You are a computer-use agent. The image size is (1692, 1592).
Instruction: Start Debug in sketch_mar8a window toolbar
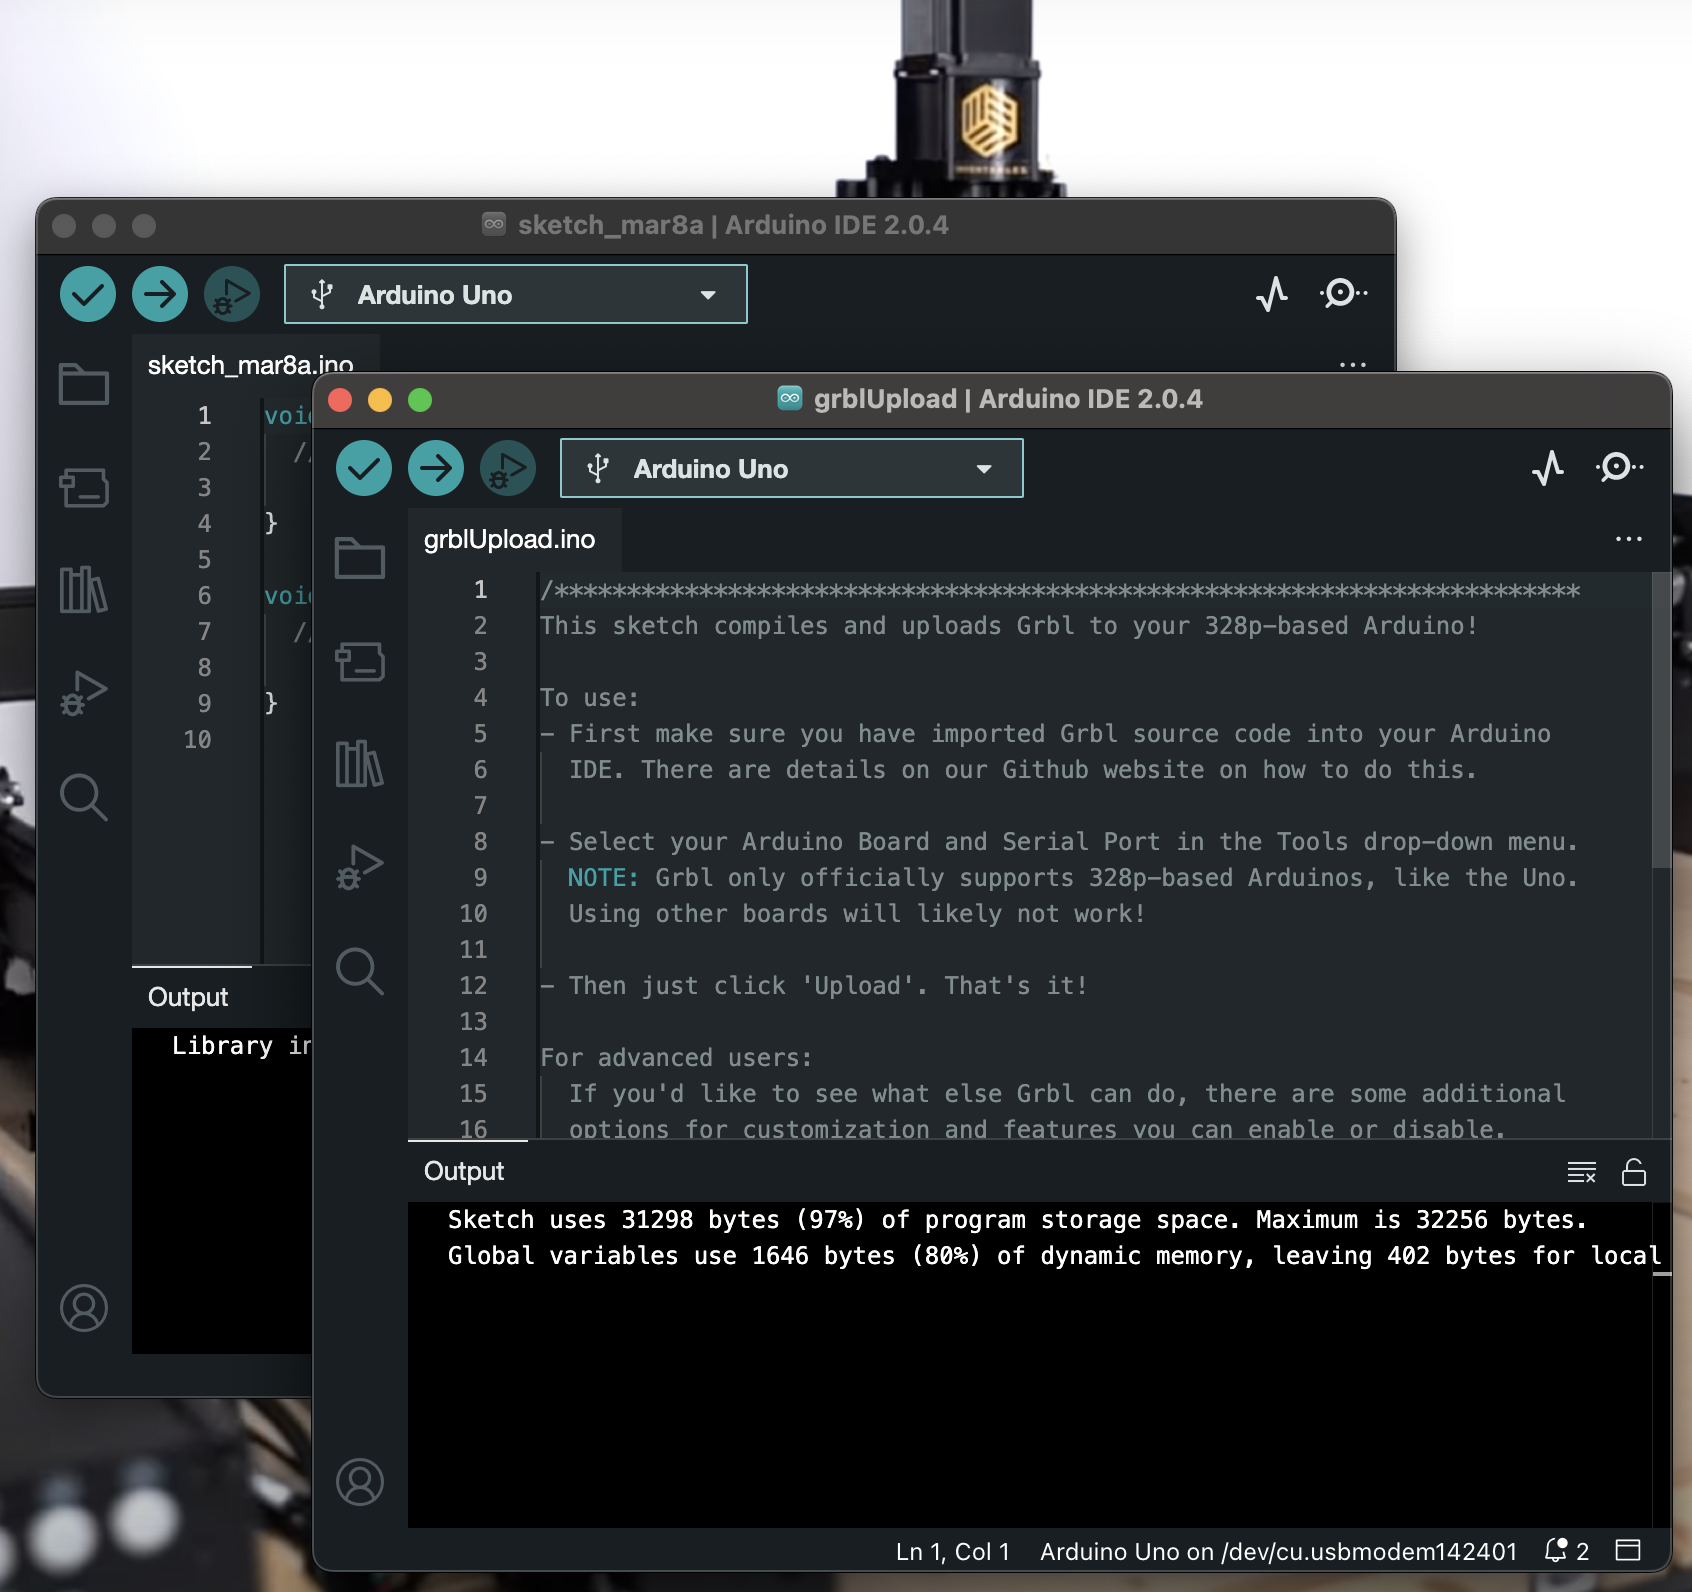click(x=232, y=294)
